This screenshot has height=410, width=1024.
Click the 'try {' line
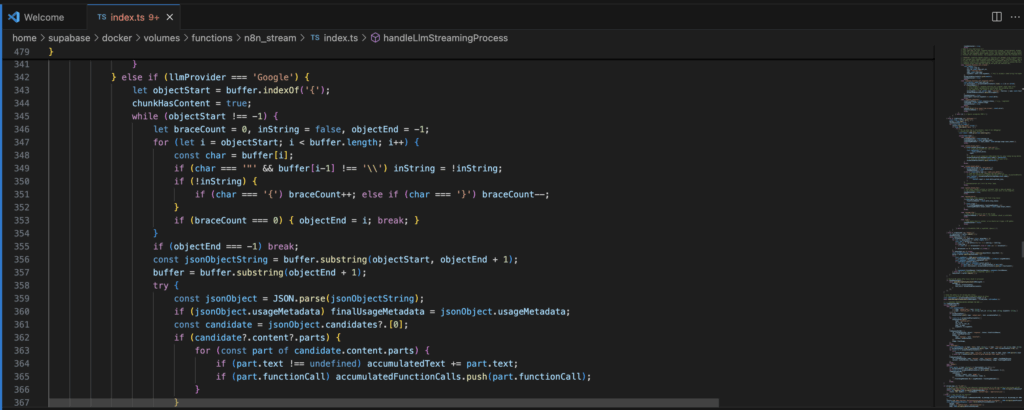tap(166, 285)
